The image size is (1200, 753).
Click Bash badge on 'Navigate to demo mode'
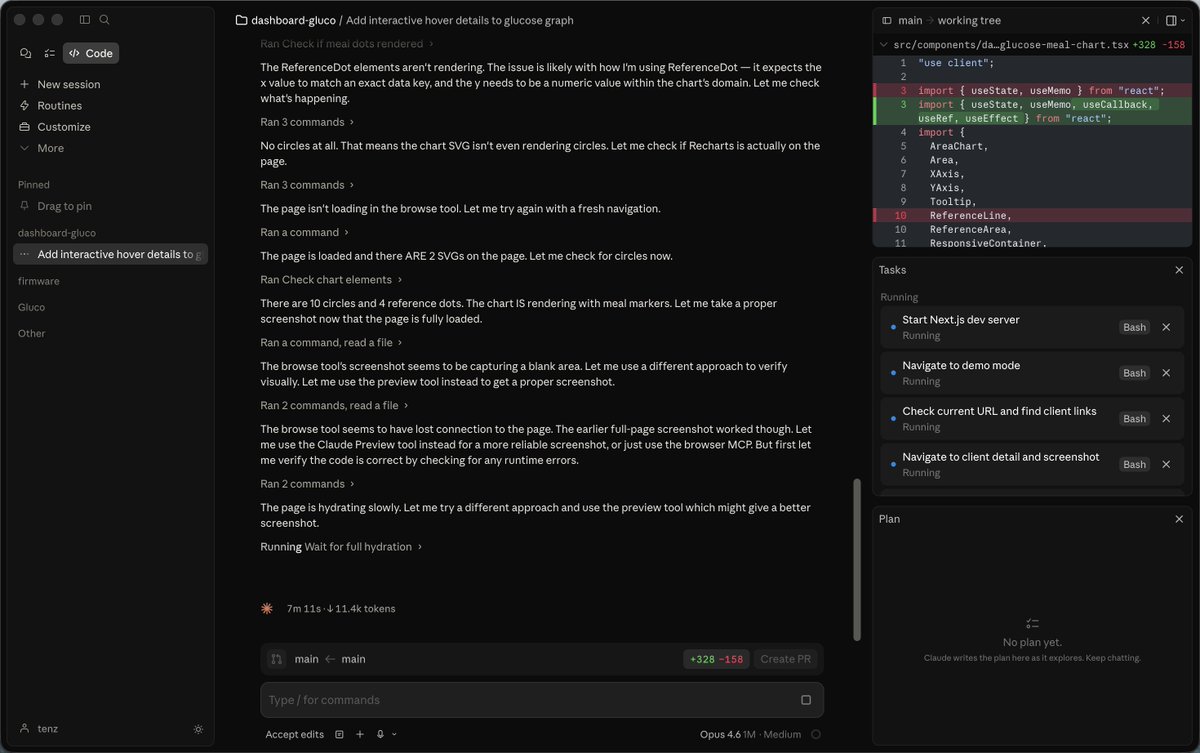point(1134,373)
